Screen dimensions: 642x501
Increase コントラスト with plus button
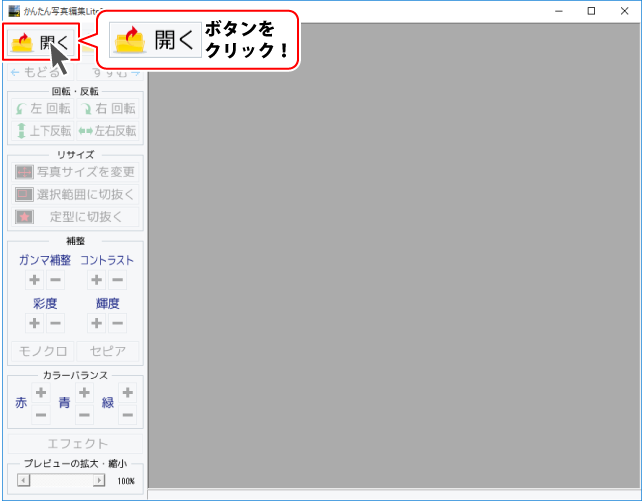click(97, 280)
